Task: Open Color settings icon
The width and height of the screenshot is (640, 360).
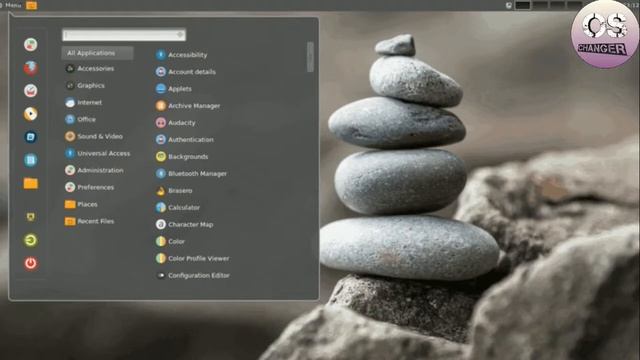Action: 161,241
